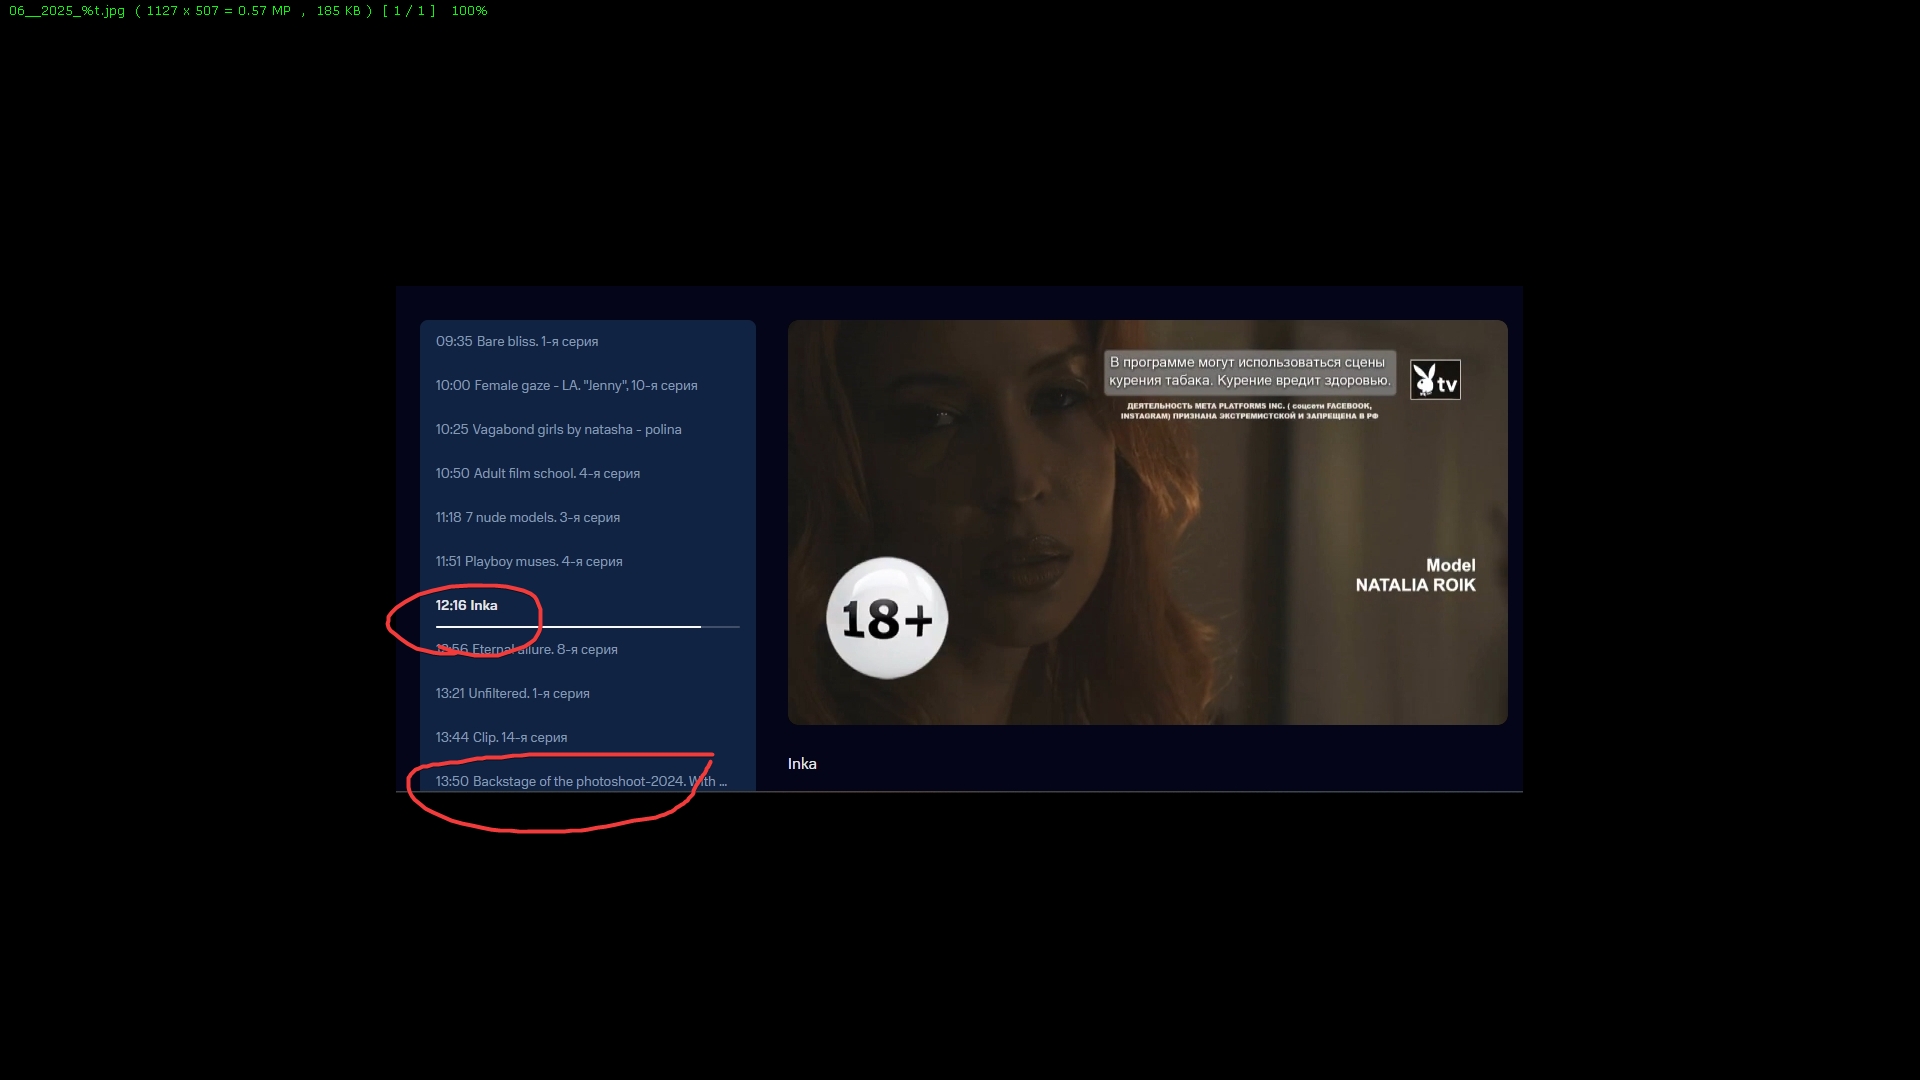Select 11:18 7 nude models item

click(x=527, y=517)
